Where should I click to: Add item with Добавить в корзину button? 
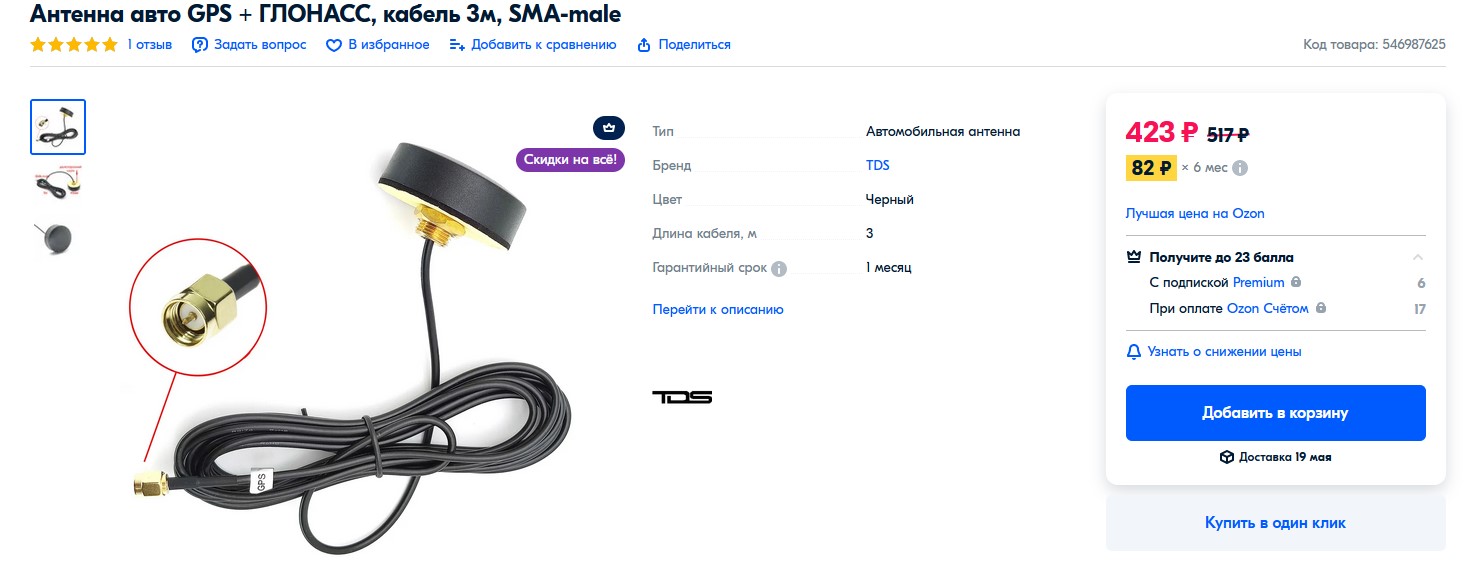point(1276,413)
